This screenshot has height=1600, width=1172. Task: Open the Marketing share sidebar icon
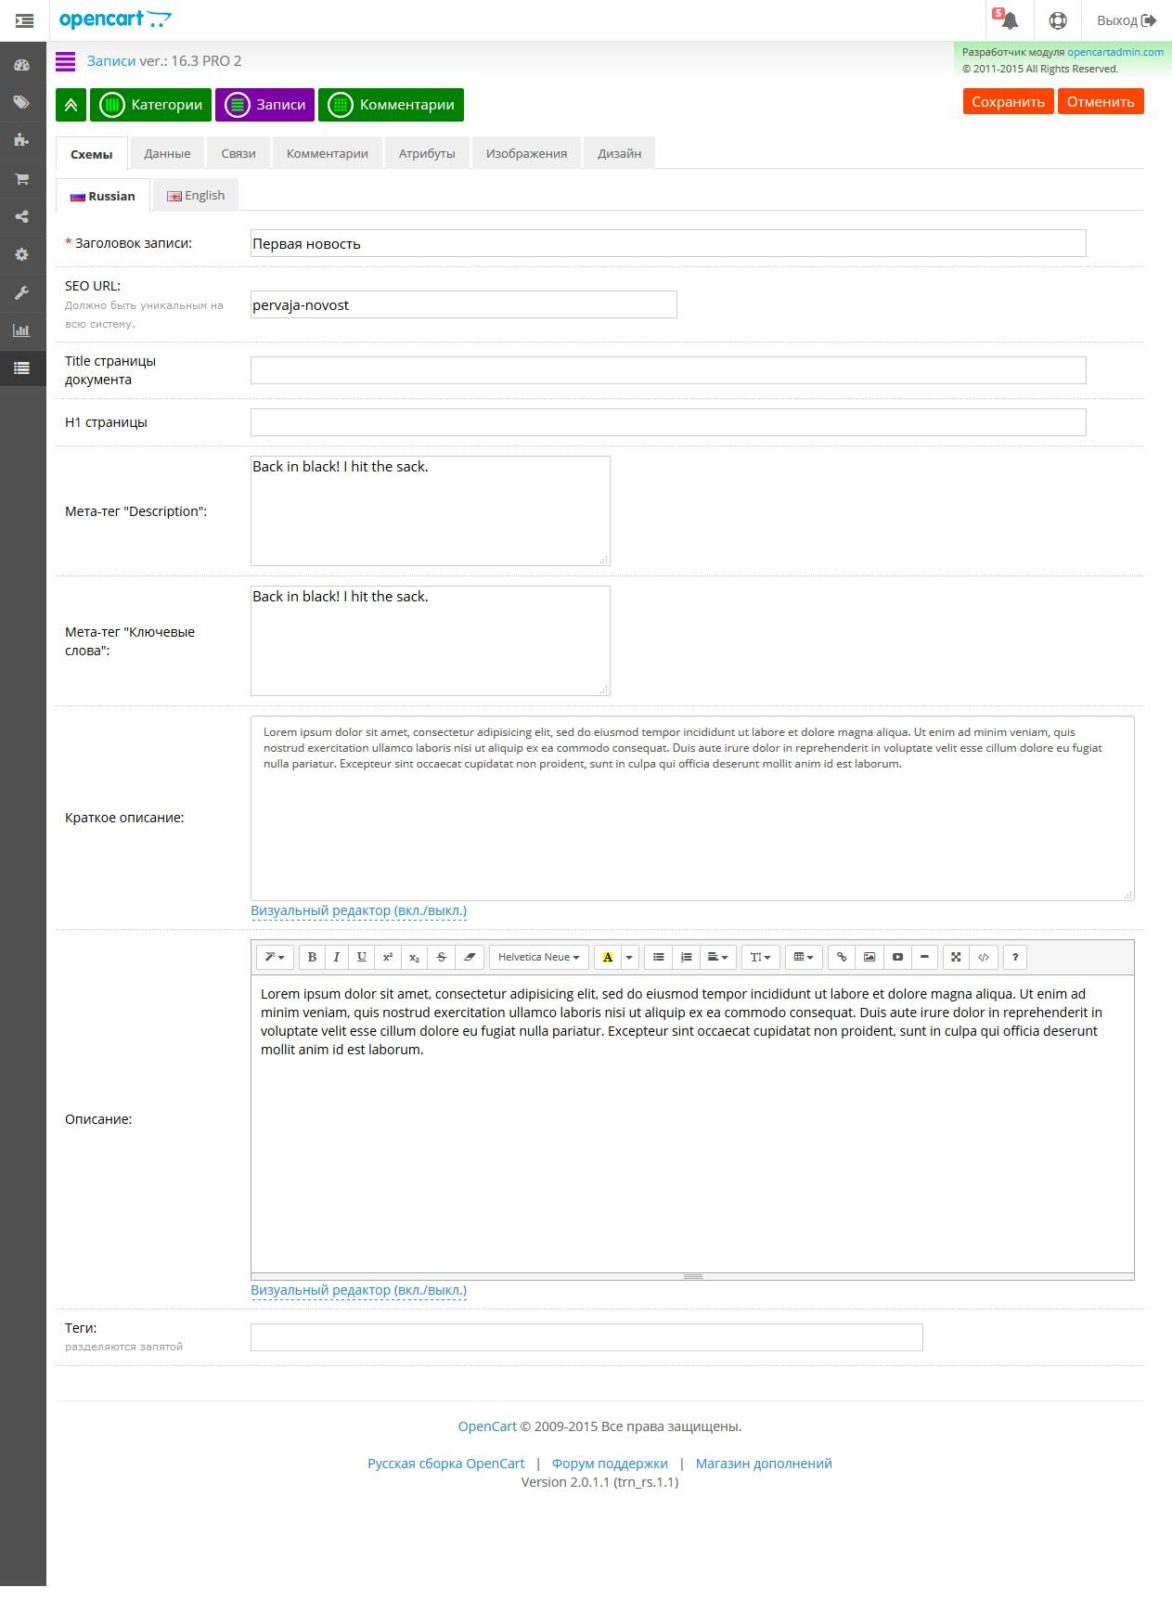[x=22, y=216]
